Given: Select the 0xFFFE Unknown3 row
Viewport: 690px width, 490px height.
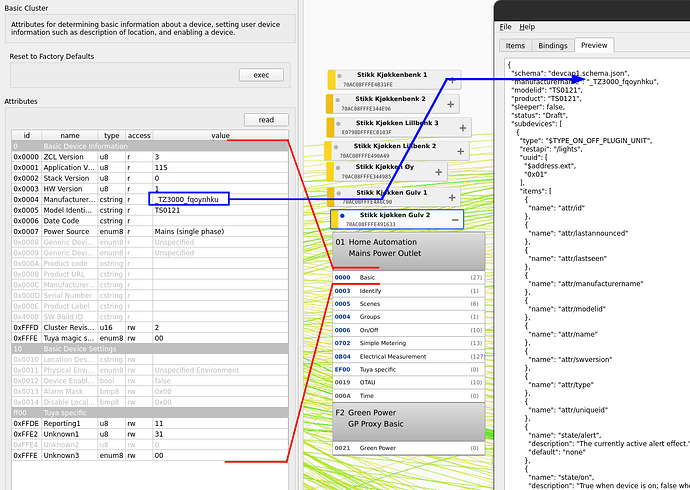Looking at the screenshot, I should (x=150, y=455).
